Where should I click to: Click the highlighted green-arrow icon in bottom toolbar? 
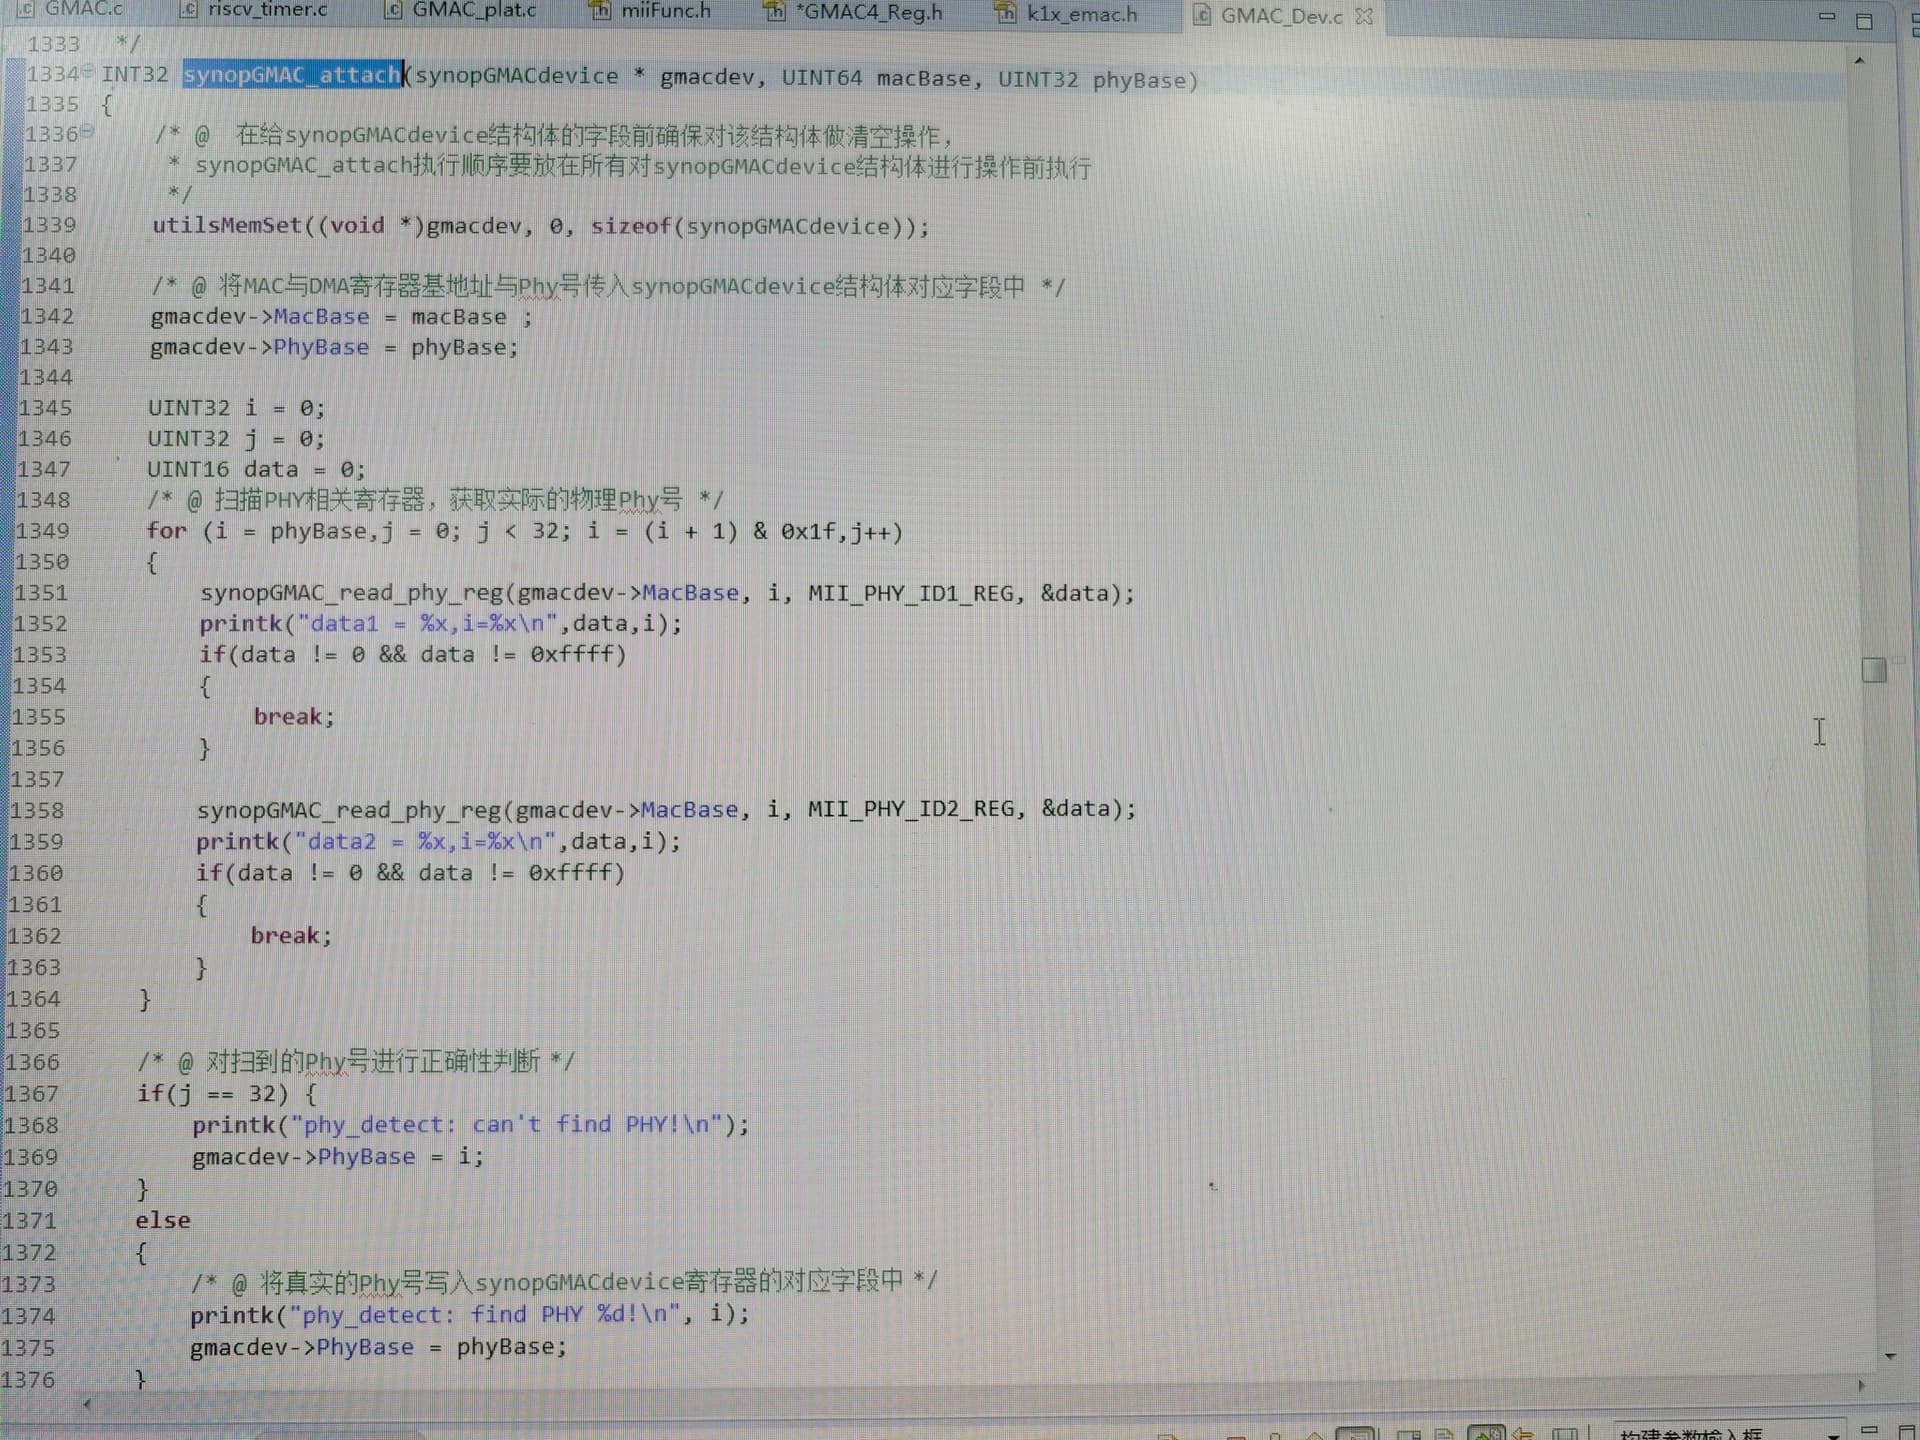point(1486,1434)
